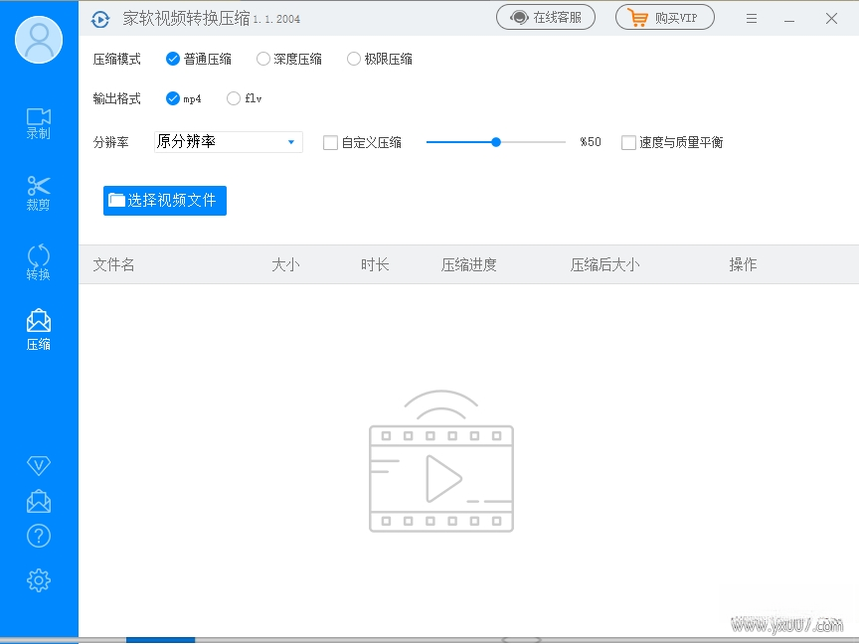Click the 购买VIP button

665,18
